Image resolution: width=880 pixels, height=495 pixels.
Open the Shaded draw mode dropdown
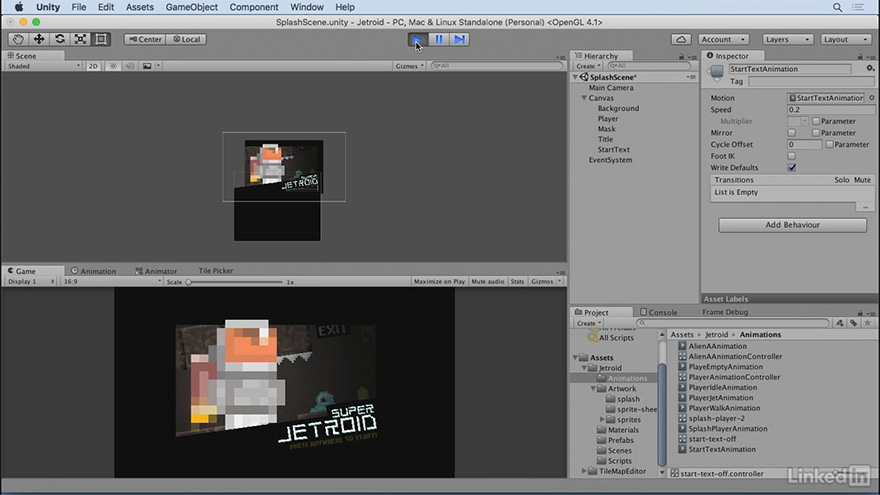(x=43, y=66)
